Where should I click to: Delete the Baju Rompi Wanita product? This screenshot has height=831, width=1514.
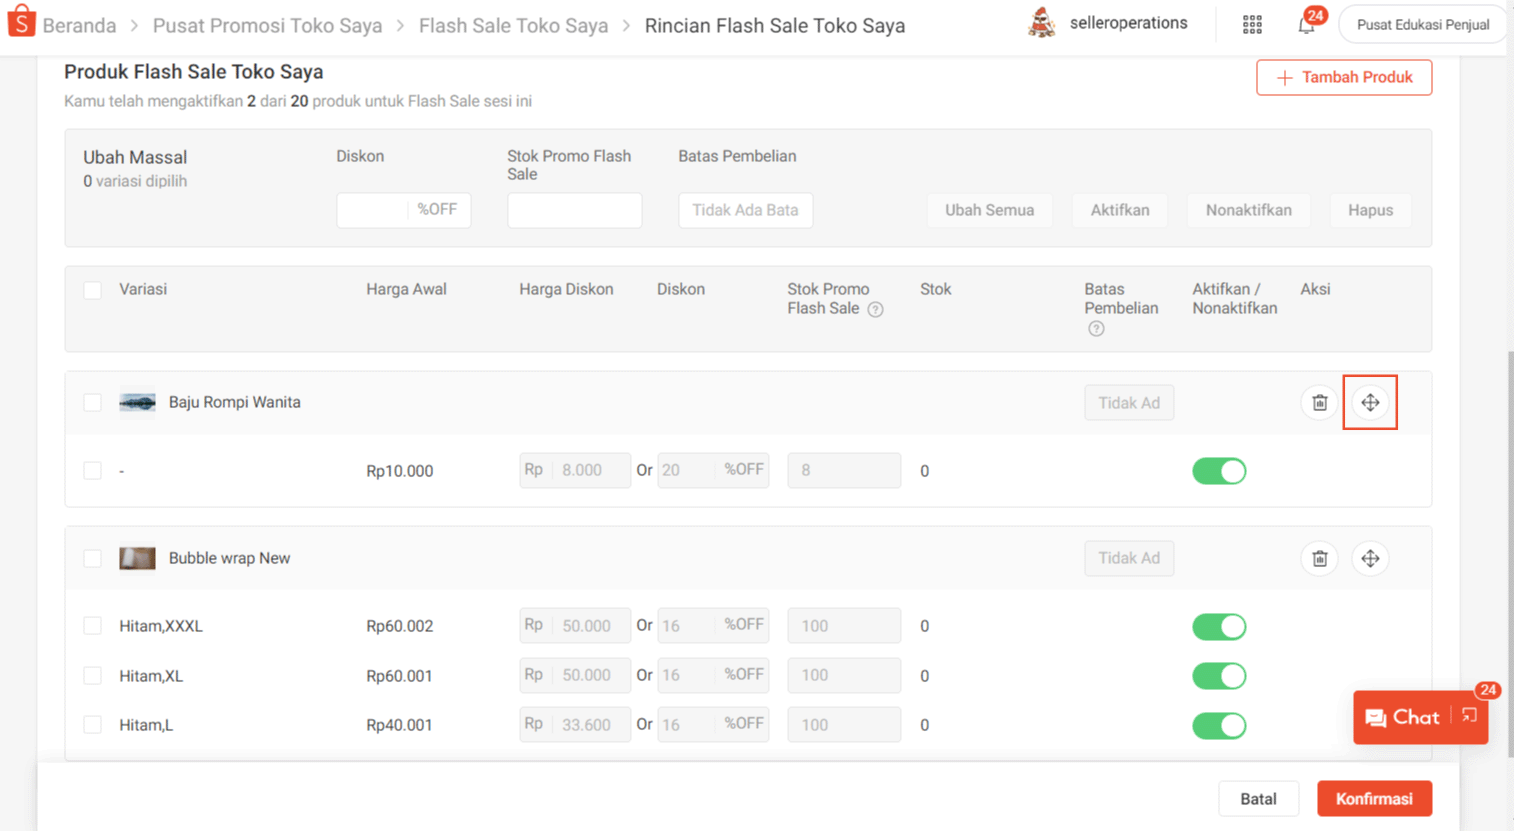point(1319,403)
